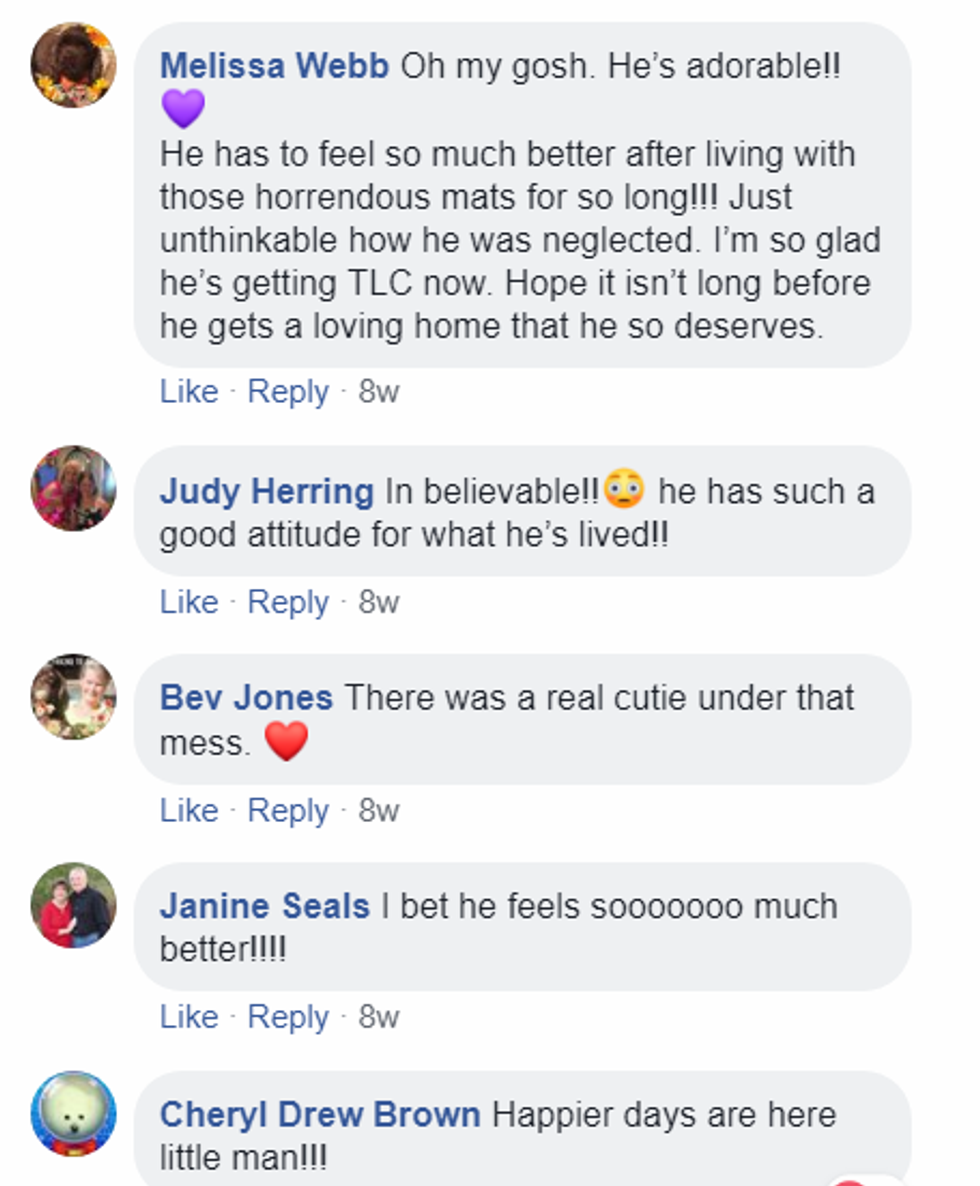Click Bev Jones's profile picture

pyautogui.click(x=73, y=697)
